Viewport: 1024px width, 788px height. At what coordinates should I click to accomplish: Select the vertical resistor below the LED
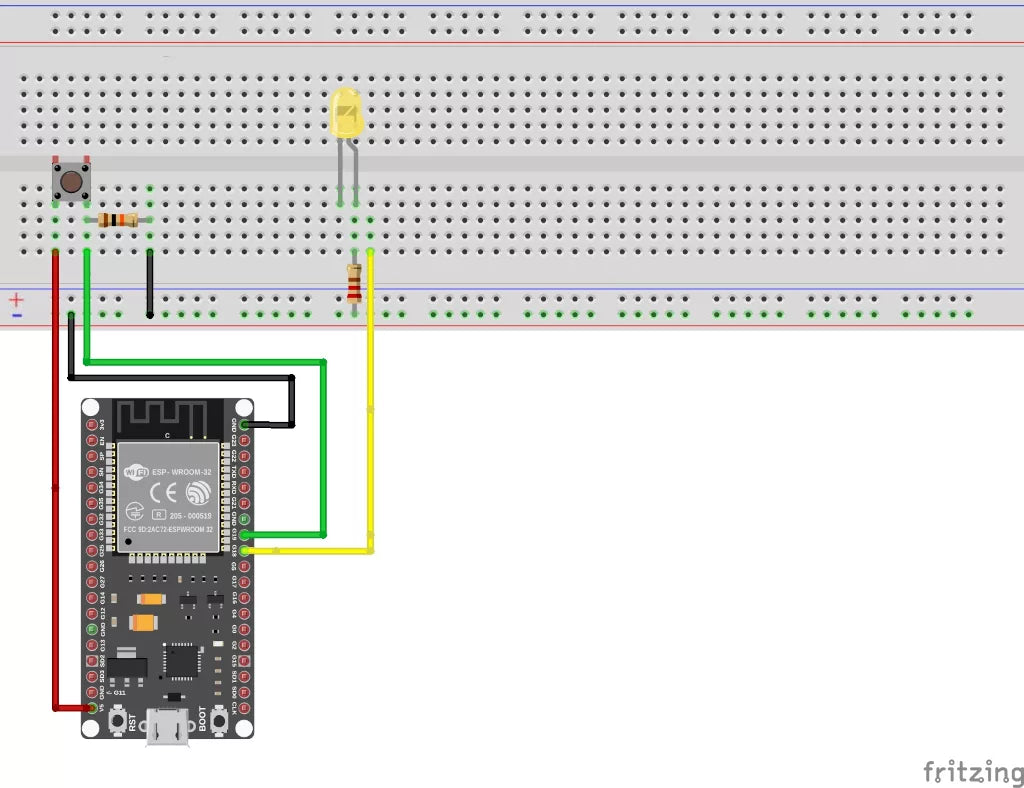pyautogui.click(x=355, y=283)
